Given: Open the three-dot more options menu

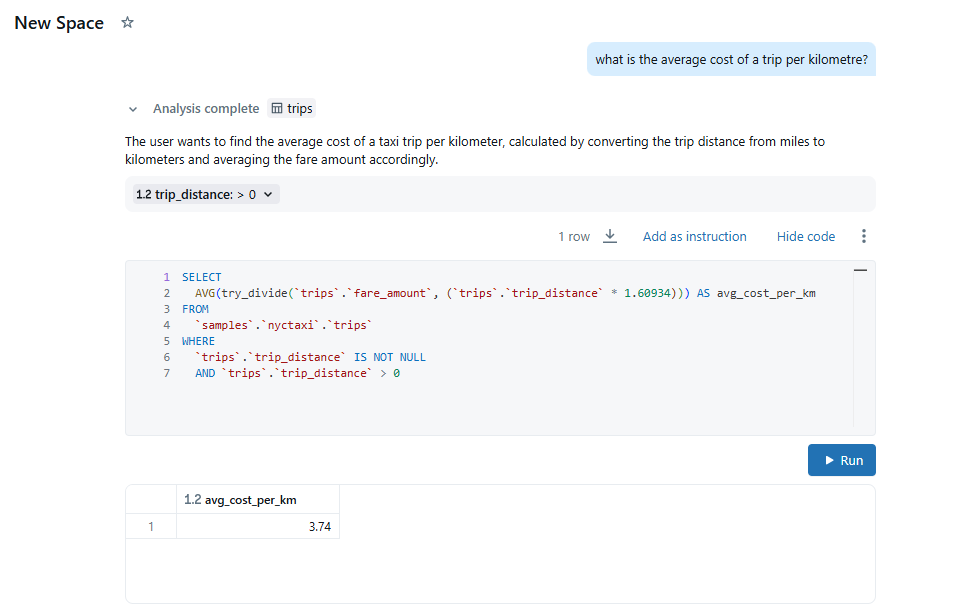Looking at the screenshot, I should coord(864,236).
